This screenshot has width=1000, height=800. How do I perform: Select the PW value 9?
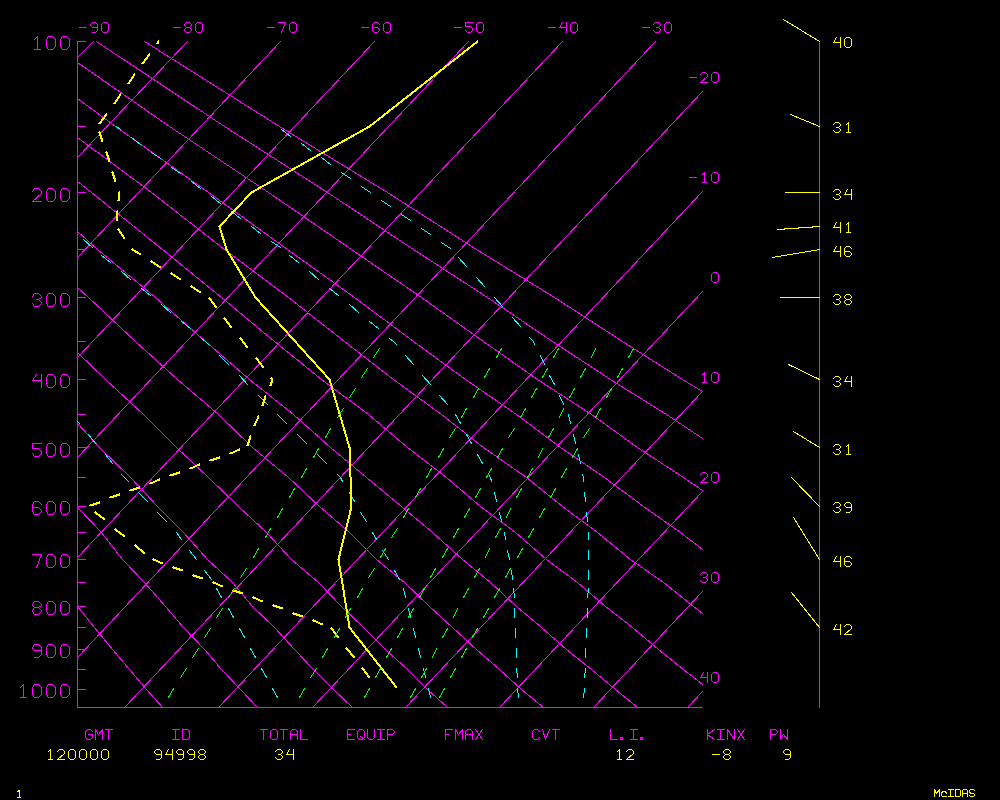click(x=787, y=755)
